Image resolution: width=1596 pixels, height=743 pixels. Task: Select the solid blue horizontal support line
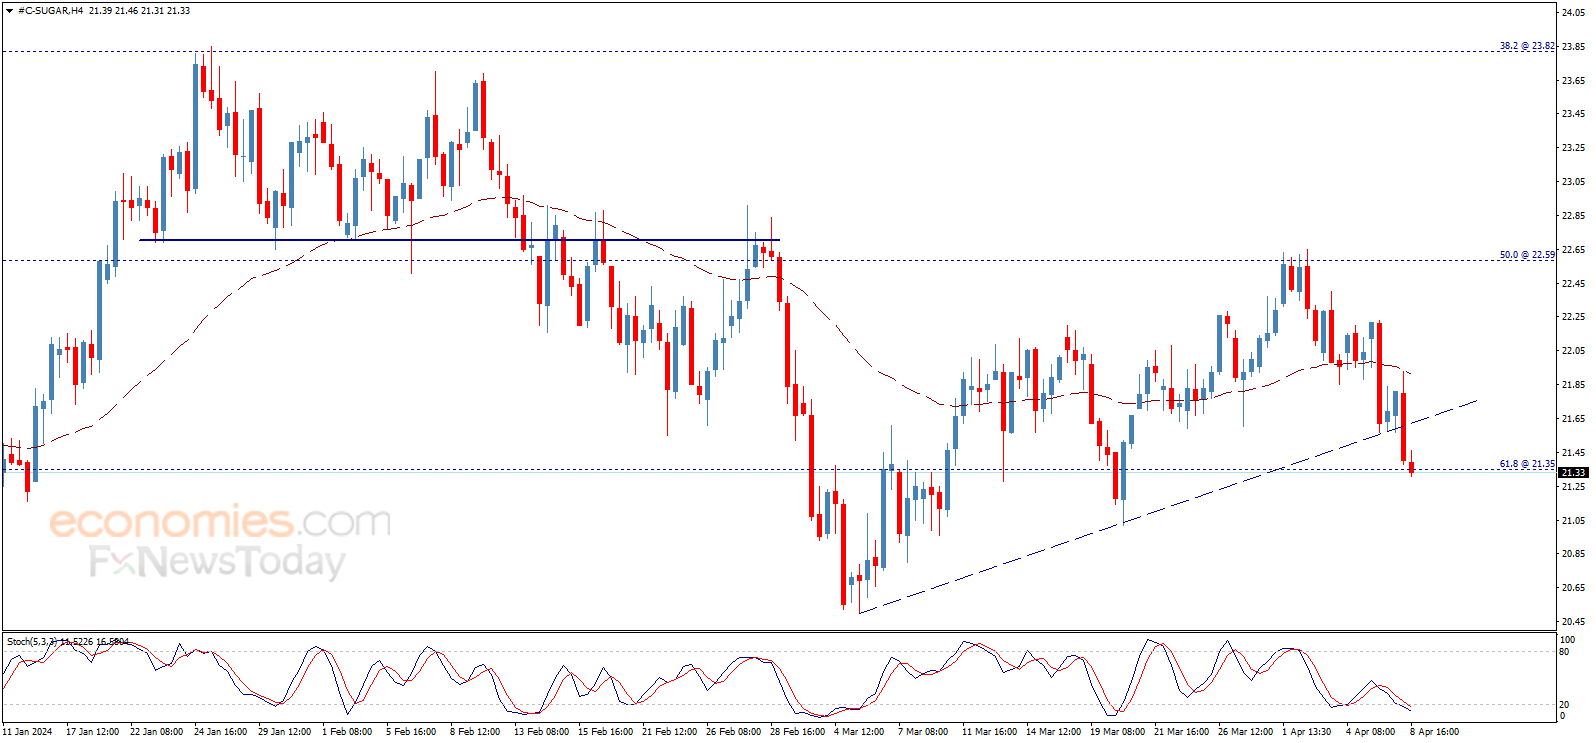pyautogui.click(x=459, y=240)
